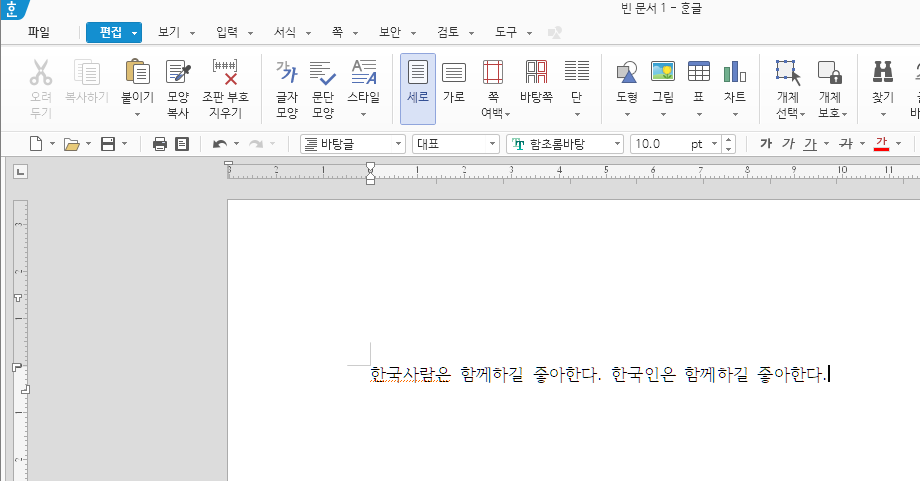This screenshot has height=481, width=920.
Task: Click the word 한국사람은 in document
Action: pos(410,374)
